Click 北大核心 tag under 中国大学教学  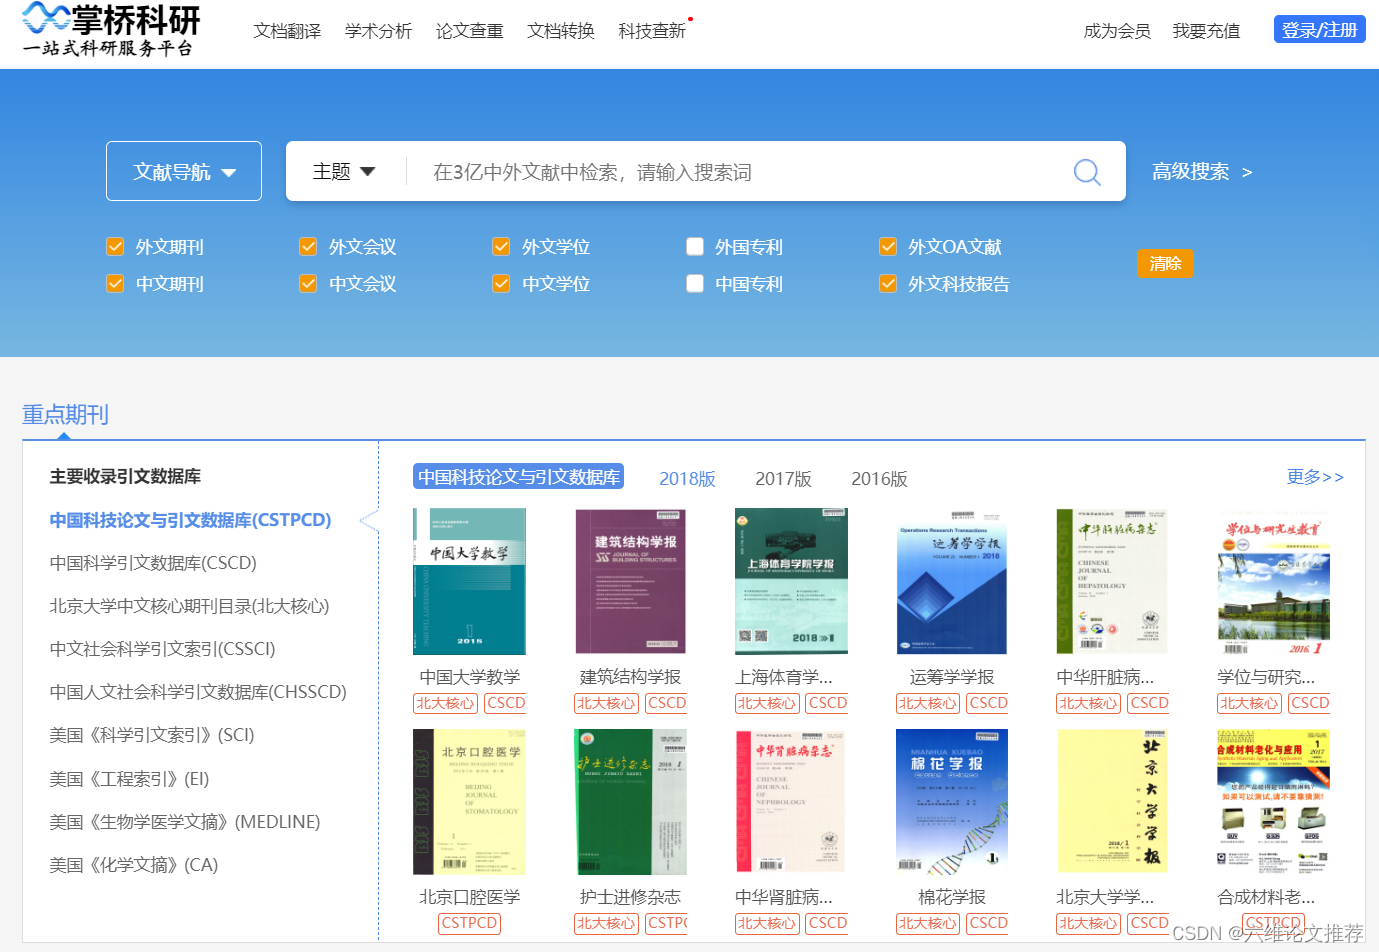(445, 703)
